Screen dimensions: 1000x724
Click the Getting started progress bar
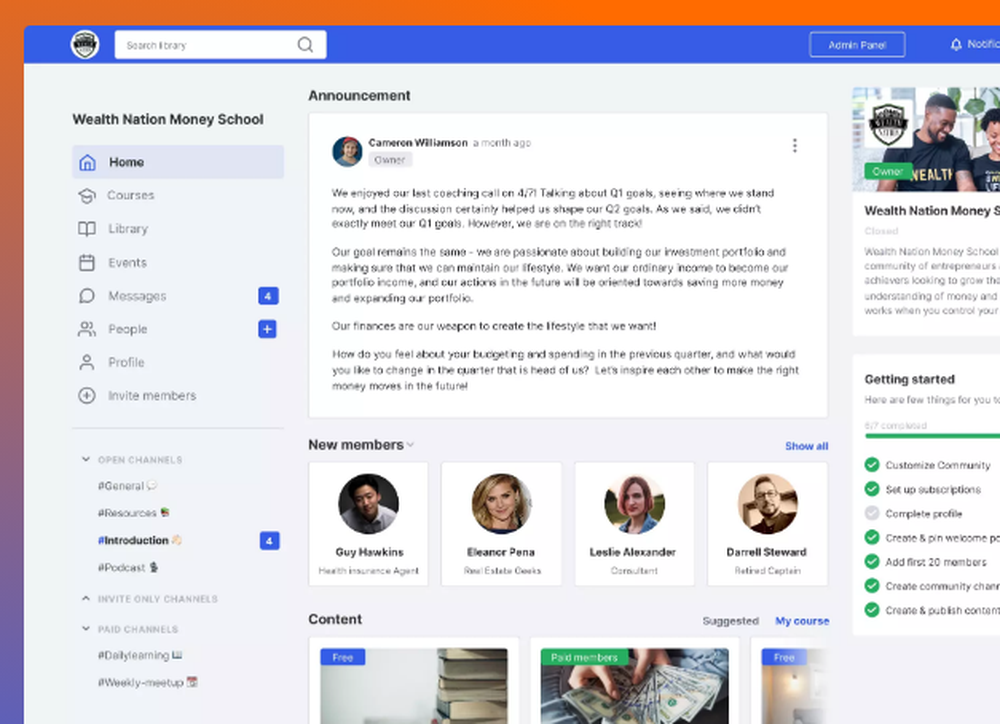tap(932, 436)
